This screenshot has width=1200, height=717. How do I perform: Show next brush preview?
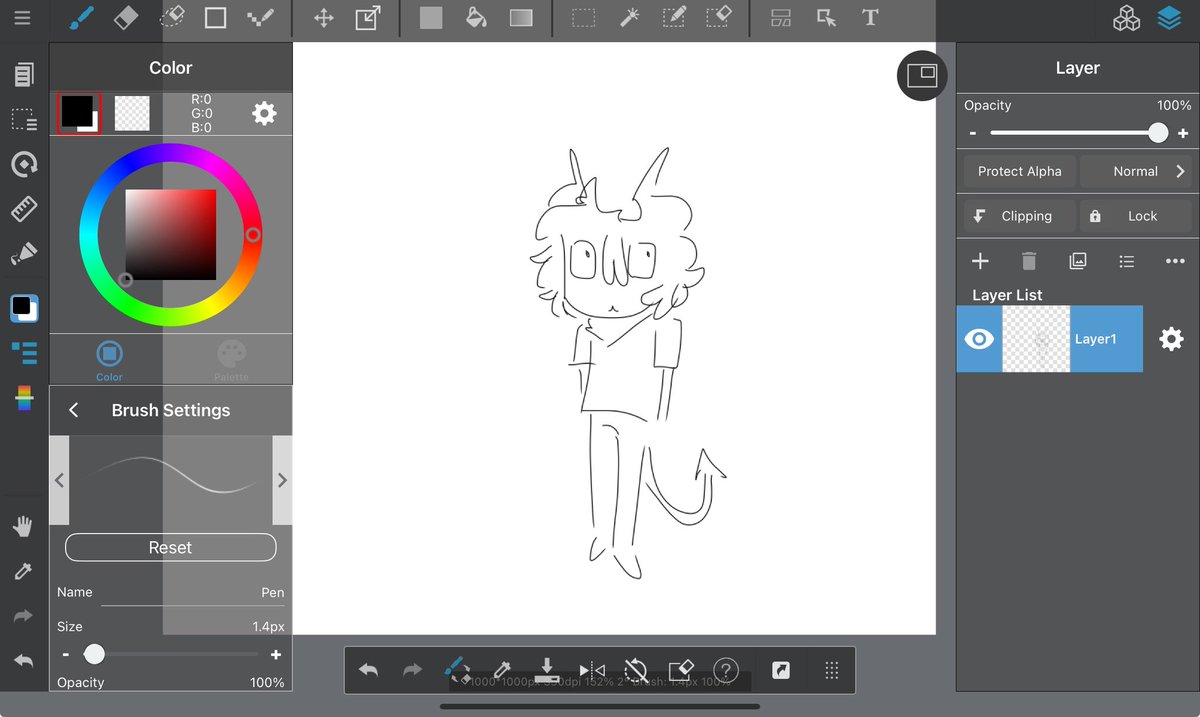pos(282,480)
